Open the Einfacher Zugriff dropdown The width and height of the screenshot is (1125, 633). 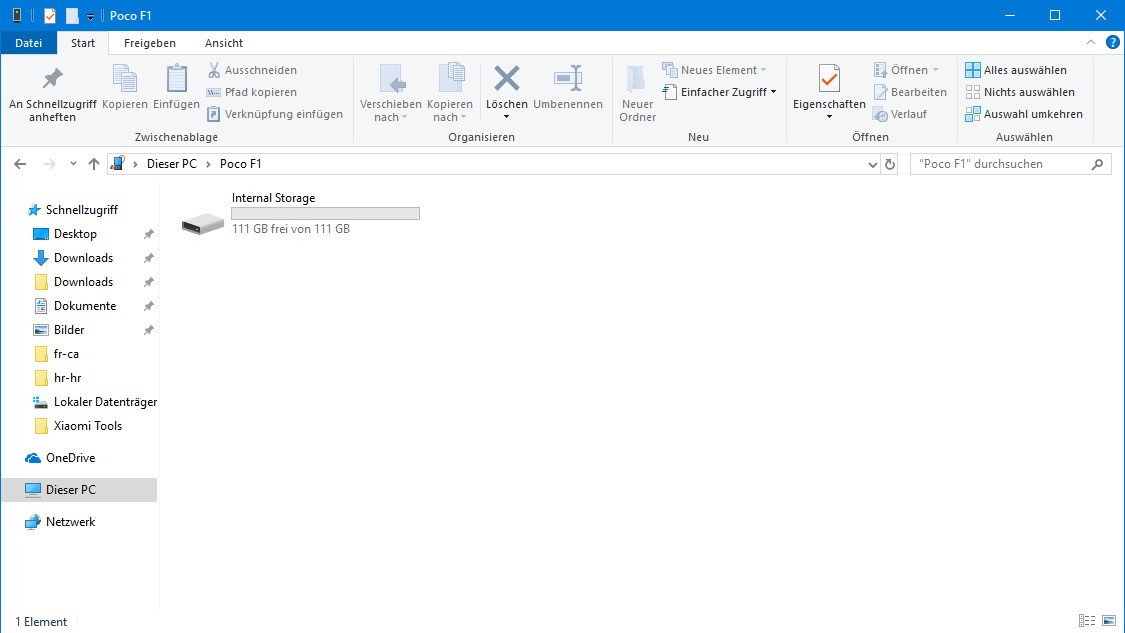(x=720, y=92)
